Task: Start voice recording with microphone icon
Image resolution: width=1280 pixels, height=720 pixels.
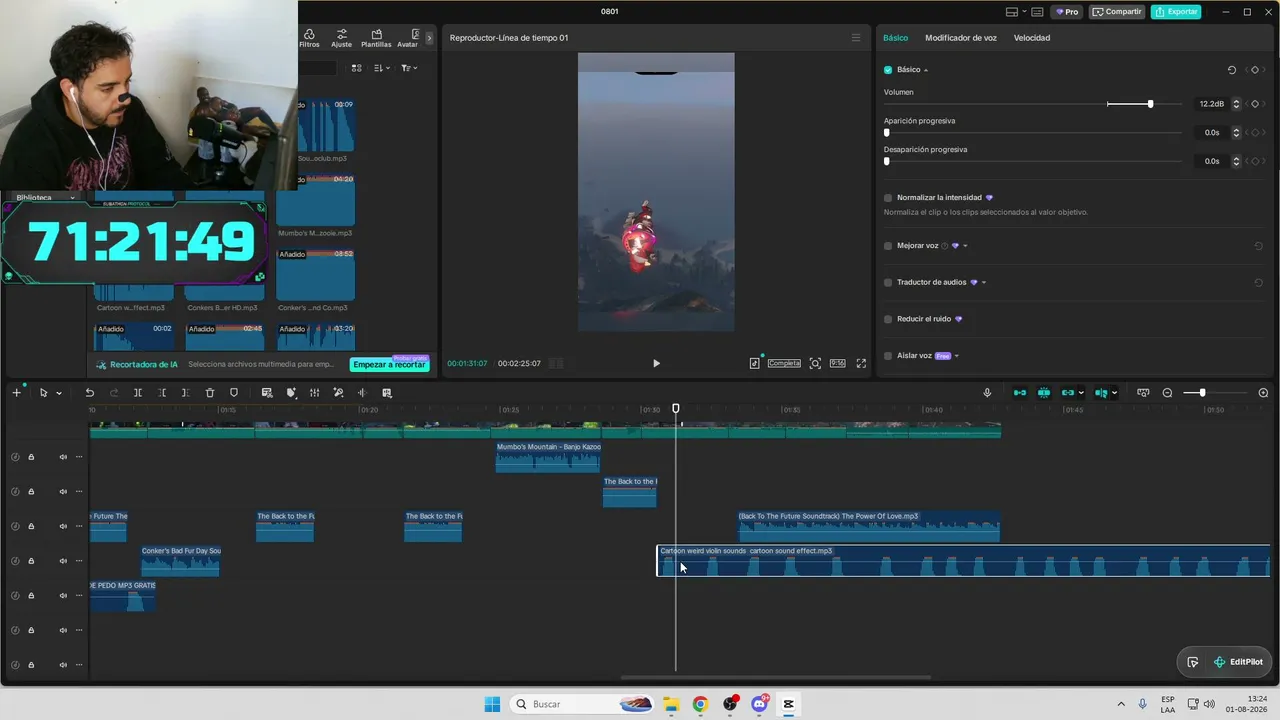Action: 987,393
